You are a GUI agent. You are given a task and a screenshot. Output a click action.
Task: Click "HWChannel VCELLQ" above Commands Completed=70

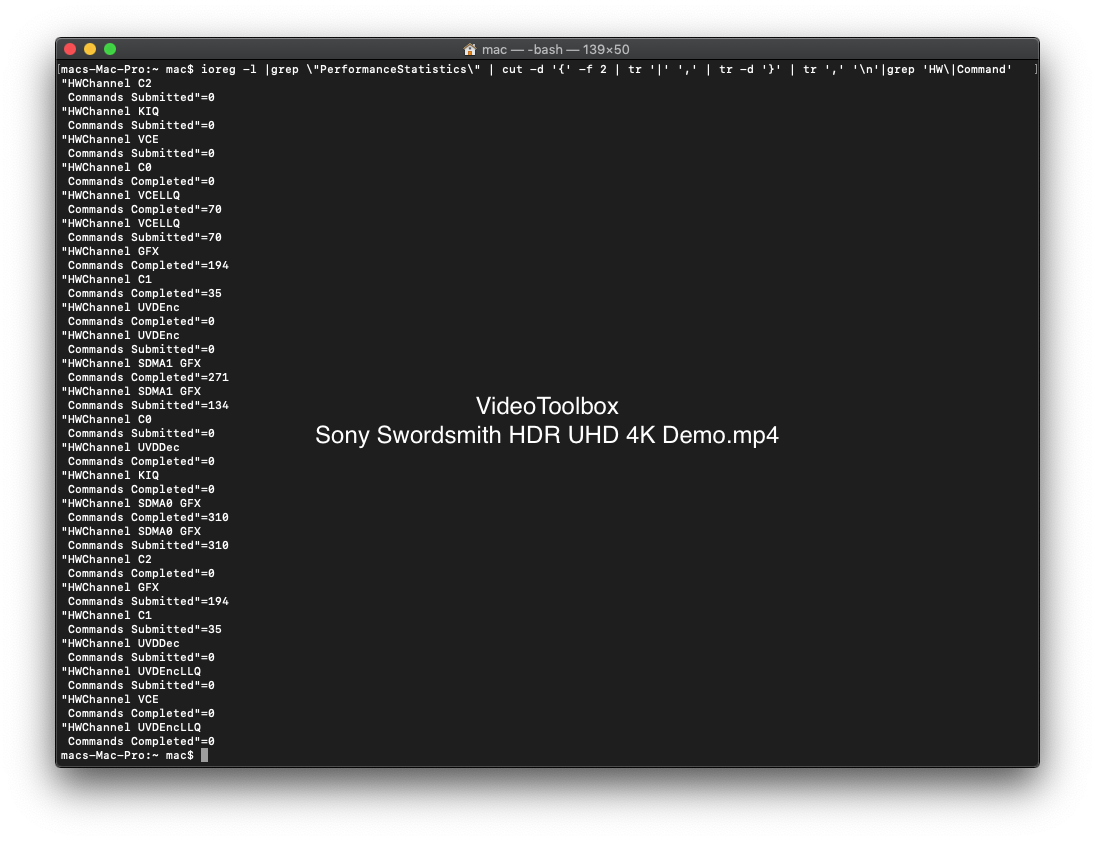[120, 196]
